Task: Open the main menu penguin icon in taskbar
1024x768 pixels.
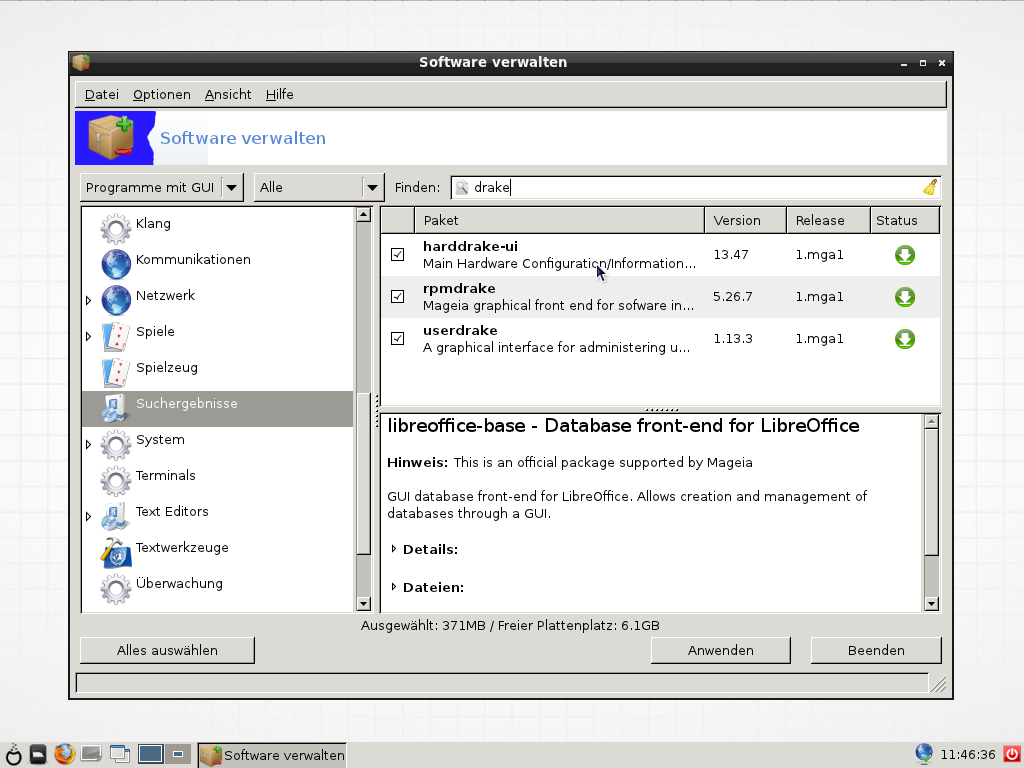Action: (x=13, y=755)
